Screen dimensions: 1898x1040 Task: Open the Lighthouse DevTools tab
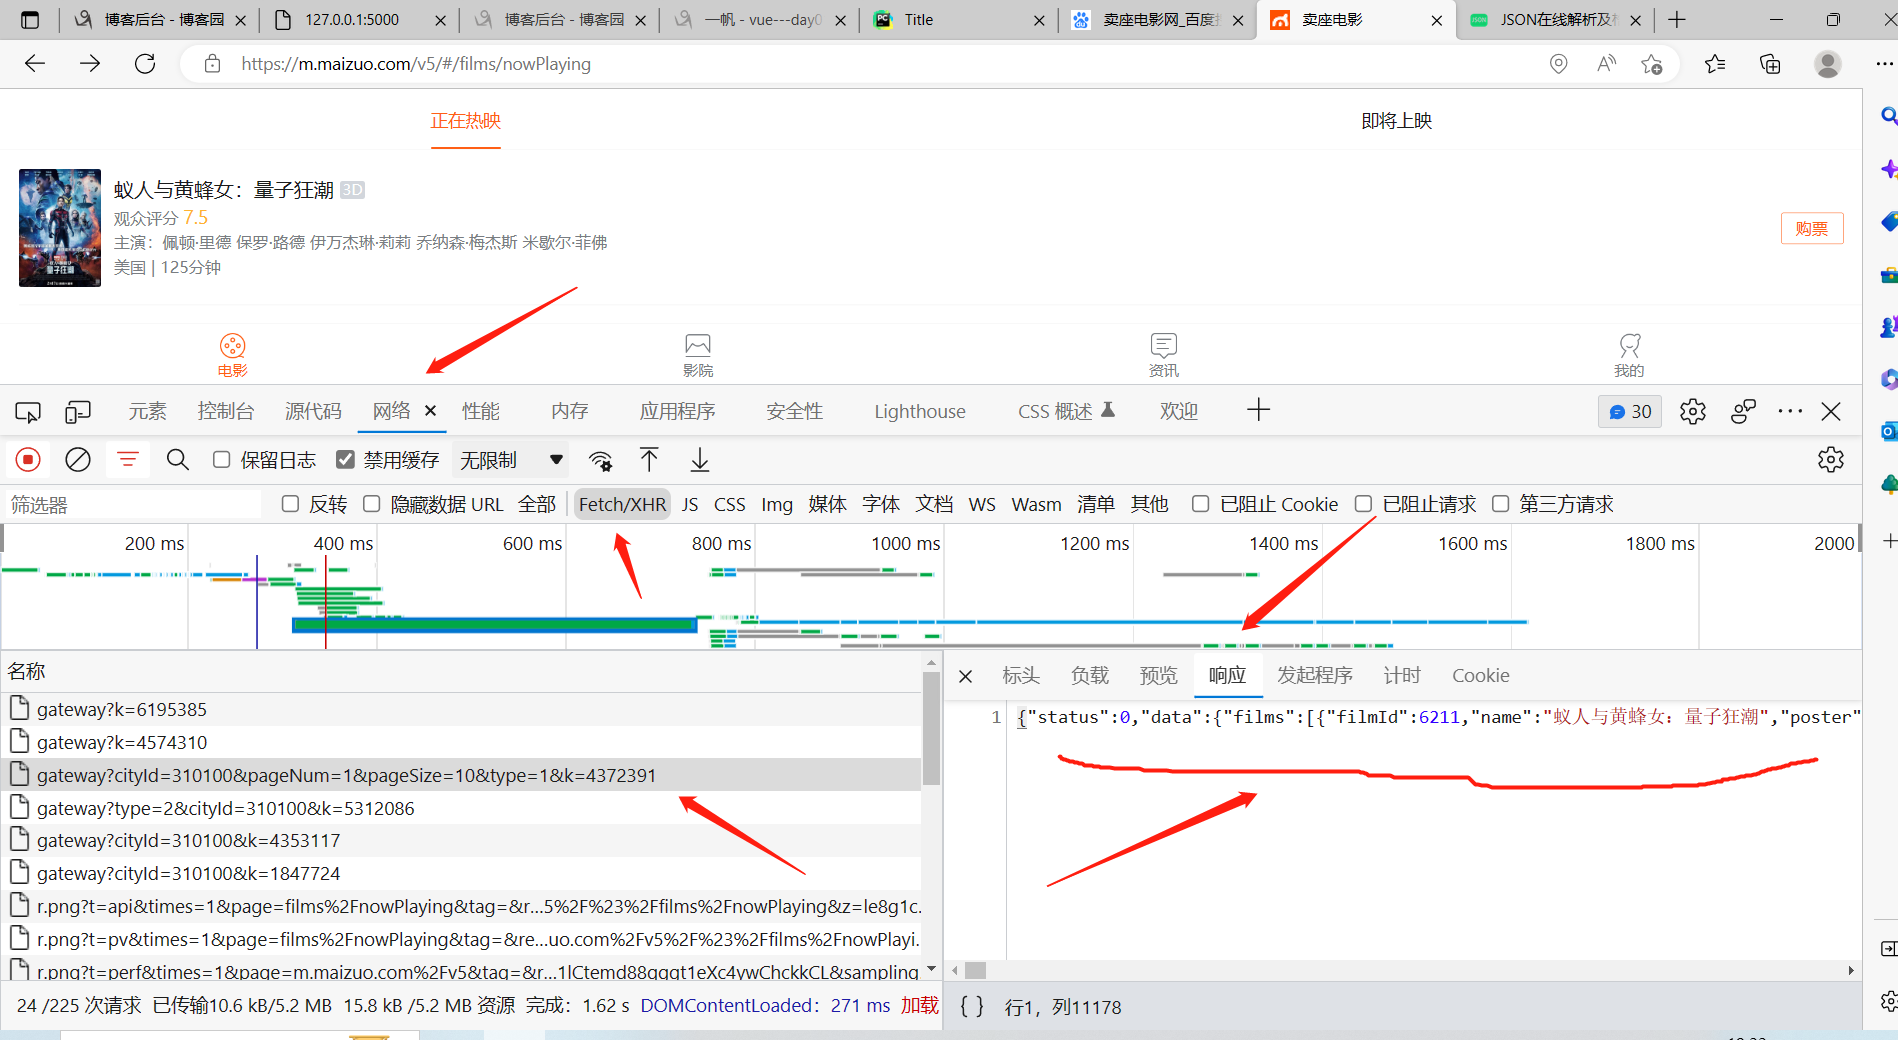click(x=920, y=411)
